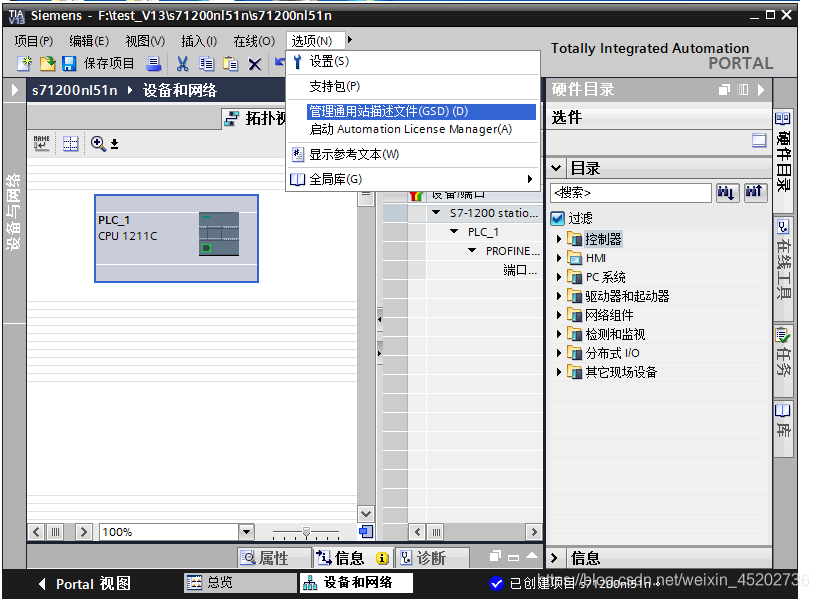Open the 在线工具 side tab
The image size is (819, 599).
click(x=783, y=268)
